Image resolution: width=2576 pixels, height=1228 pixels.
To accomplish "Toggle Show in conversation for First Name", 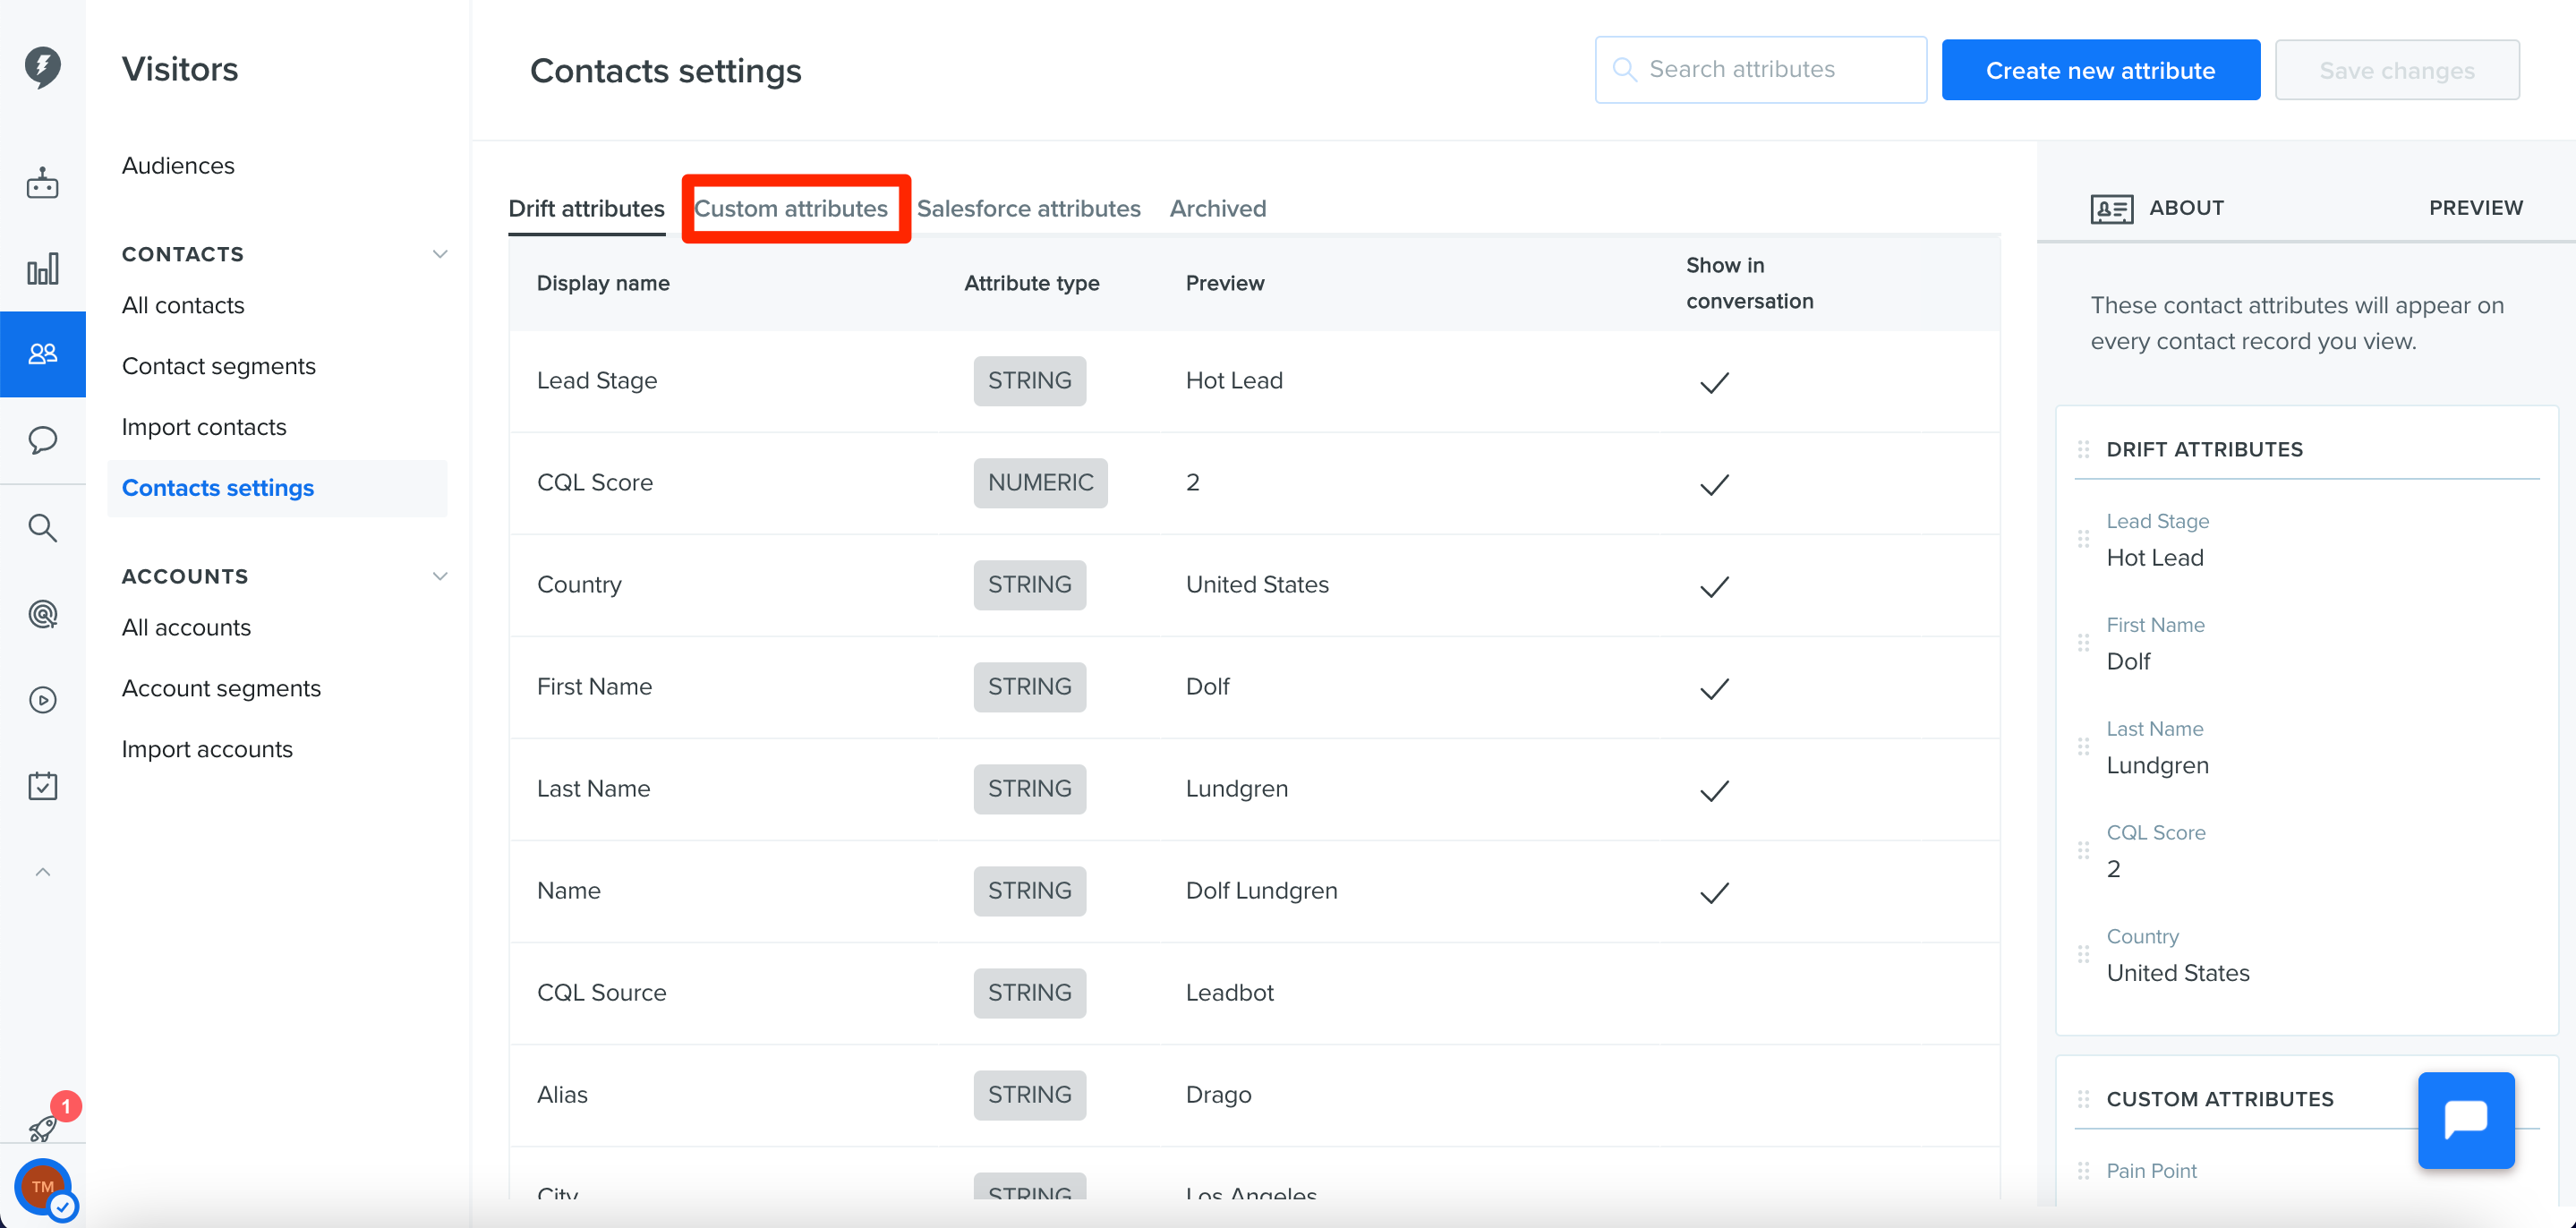I will pyautogui.click(x=1714, y=688).
